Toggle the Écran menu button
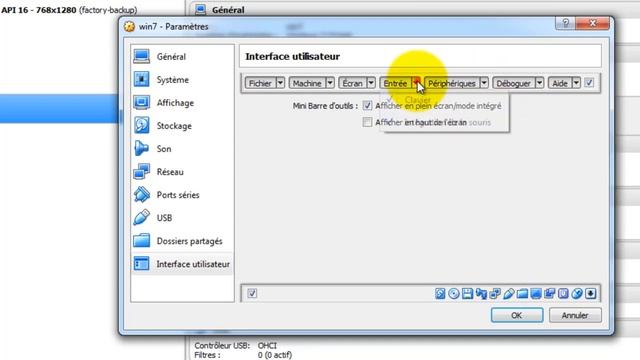The height and width of the screenshot is (360, 640). click(x=353, y=83)
